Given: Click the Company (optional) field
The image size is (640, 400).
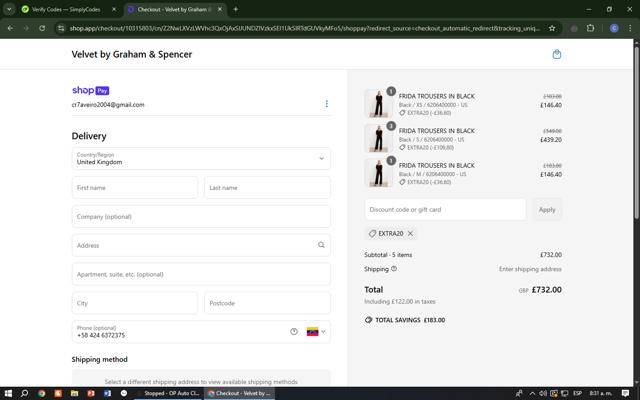Looking at the screenshot, I should 201,216.
